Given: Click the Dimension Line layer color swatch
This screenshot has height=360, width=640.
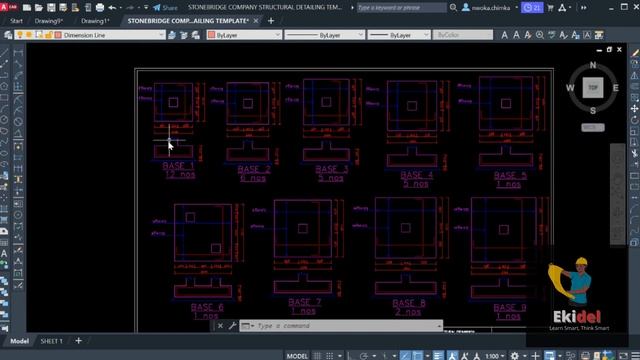Looking at the screenshot, I should click(58, 35).
